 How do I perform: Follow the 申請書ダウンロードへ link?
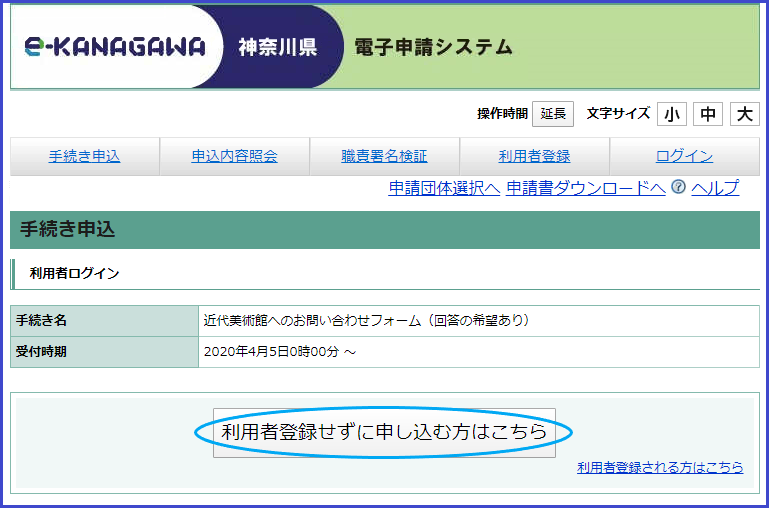point(586,188)
